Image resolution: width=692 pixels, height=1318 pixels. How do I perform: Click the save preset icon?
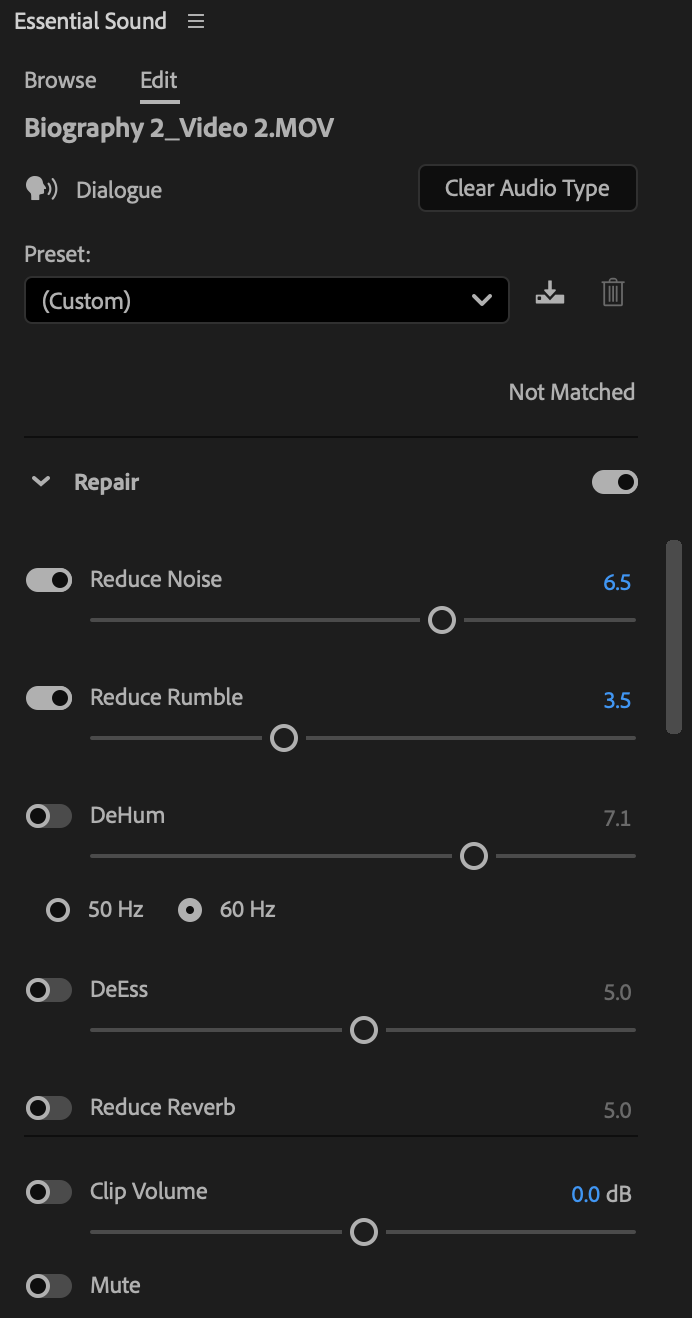[x=550, y=293]
